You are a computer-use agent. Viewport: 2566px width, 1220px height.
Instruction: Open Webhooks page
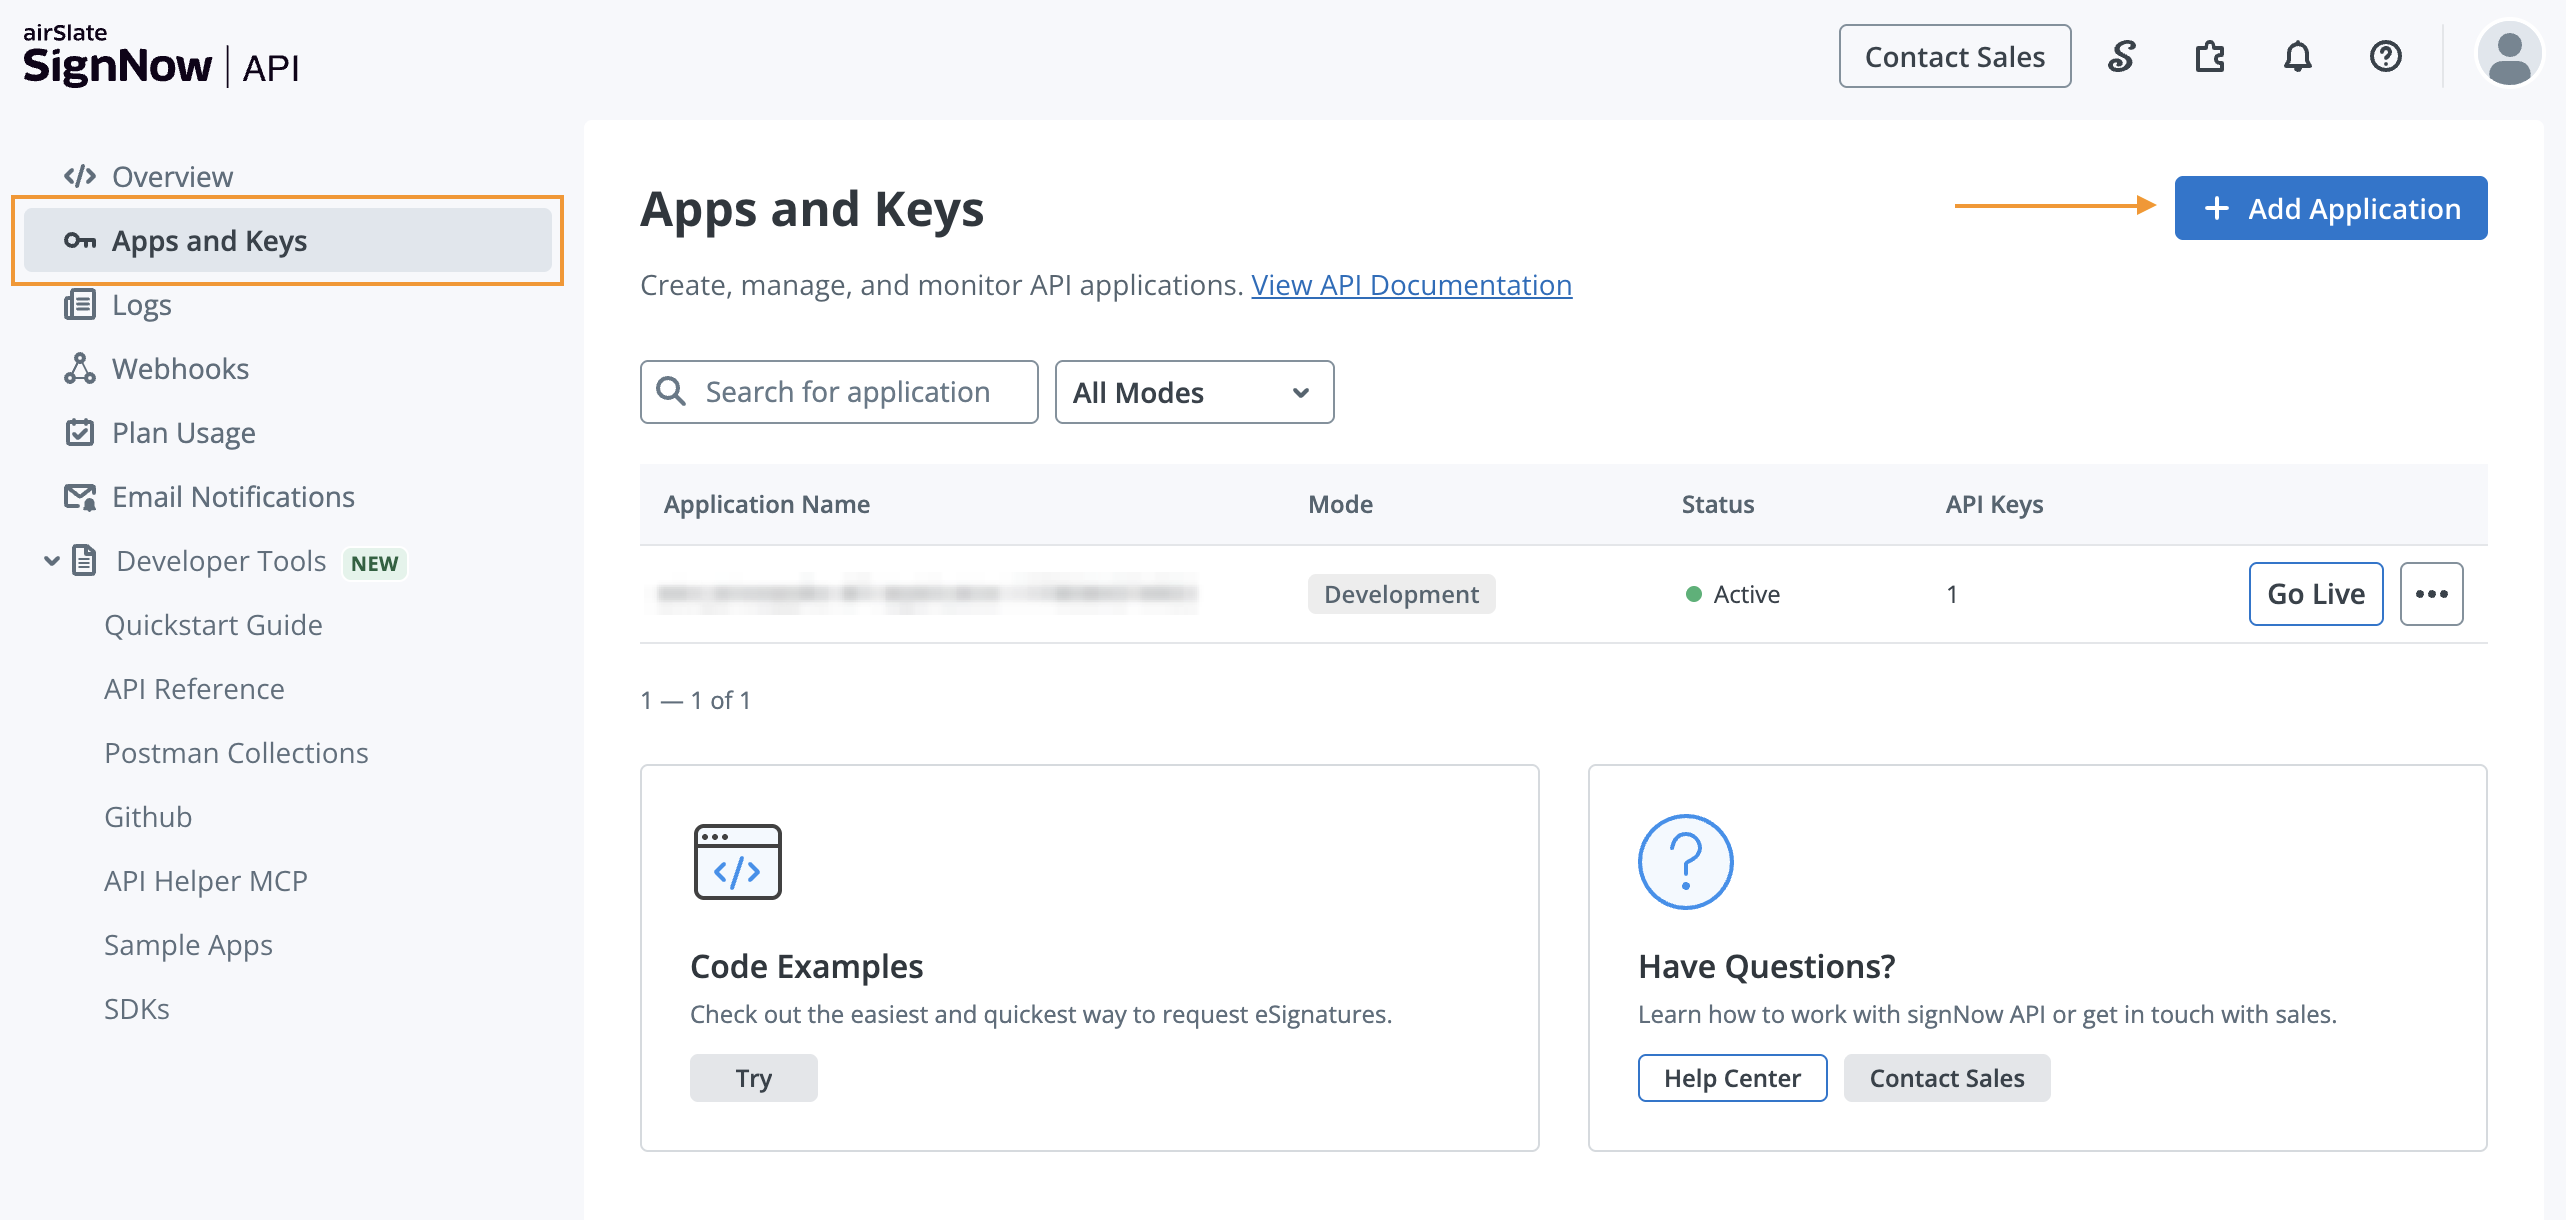click(x=180, y=369)
